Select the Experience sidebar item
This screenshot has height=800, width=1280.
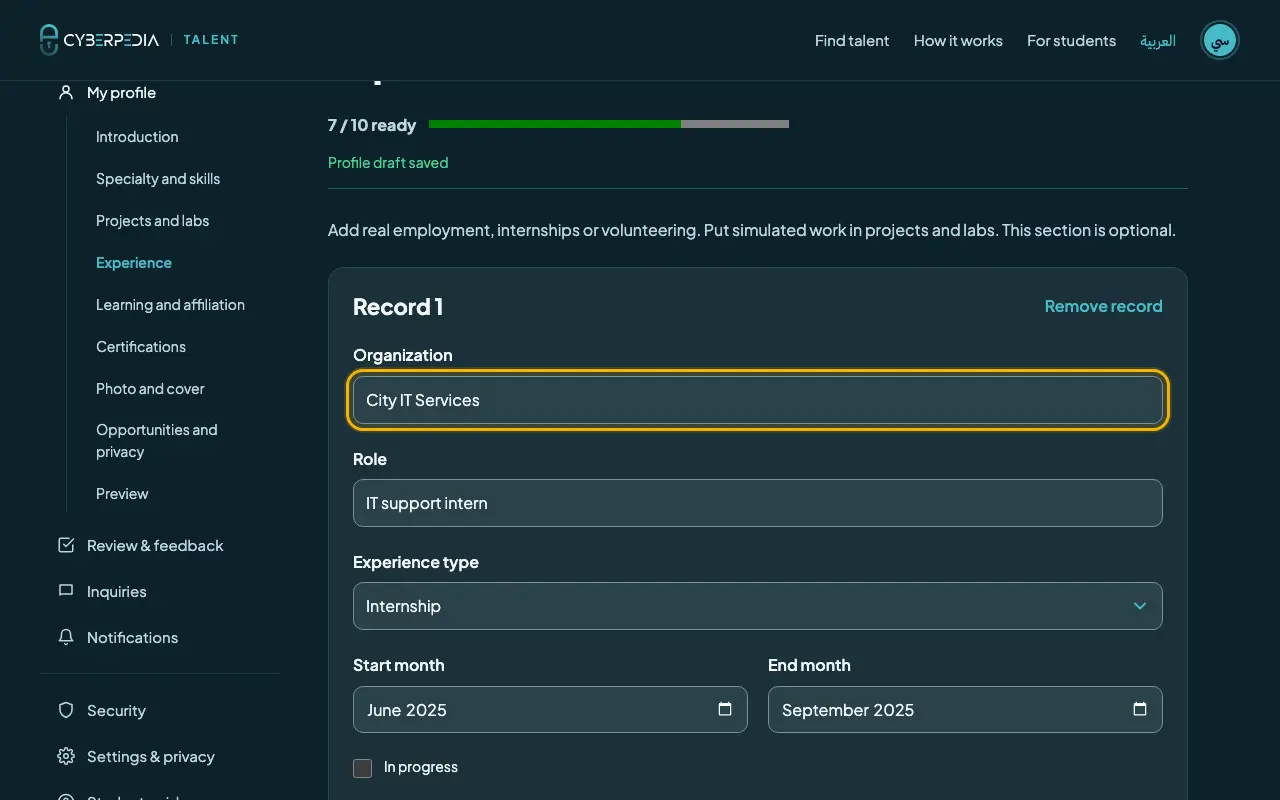(x=134, y=263)
